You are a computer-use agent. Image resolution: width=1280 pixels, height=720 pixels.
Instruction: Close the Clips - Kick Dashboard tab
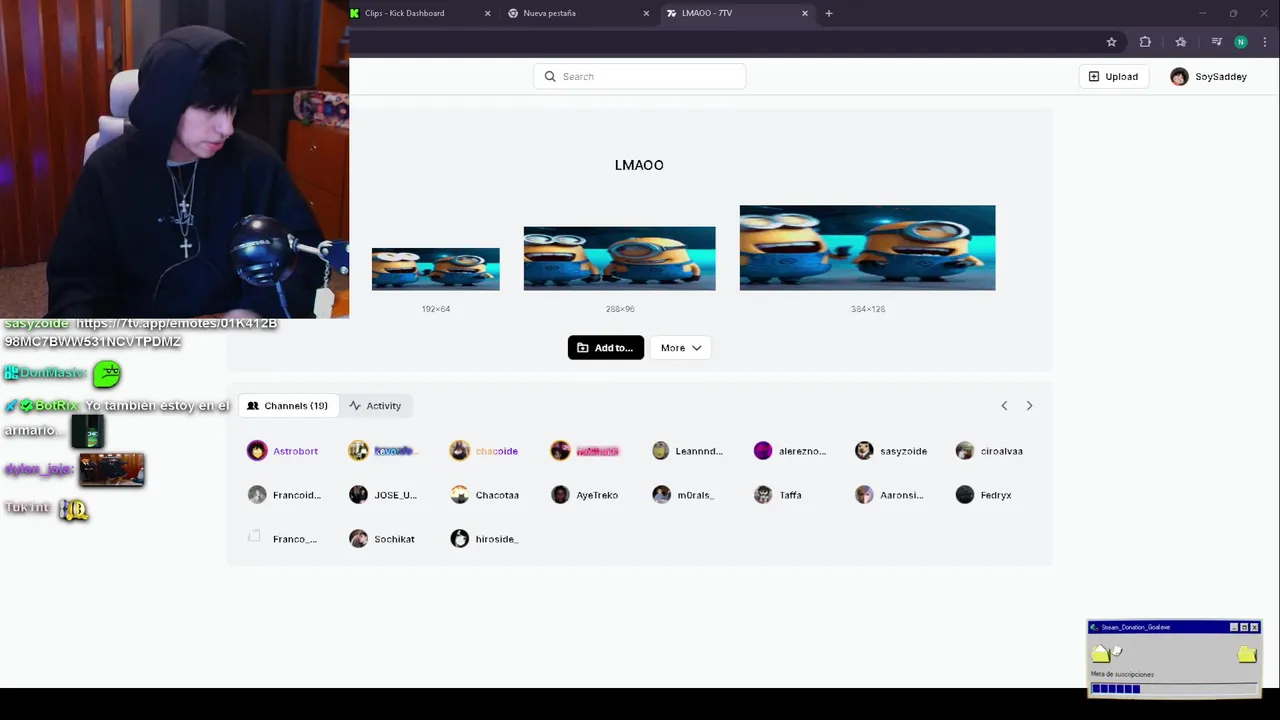pos(488,13)
